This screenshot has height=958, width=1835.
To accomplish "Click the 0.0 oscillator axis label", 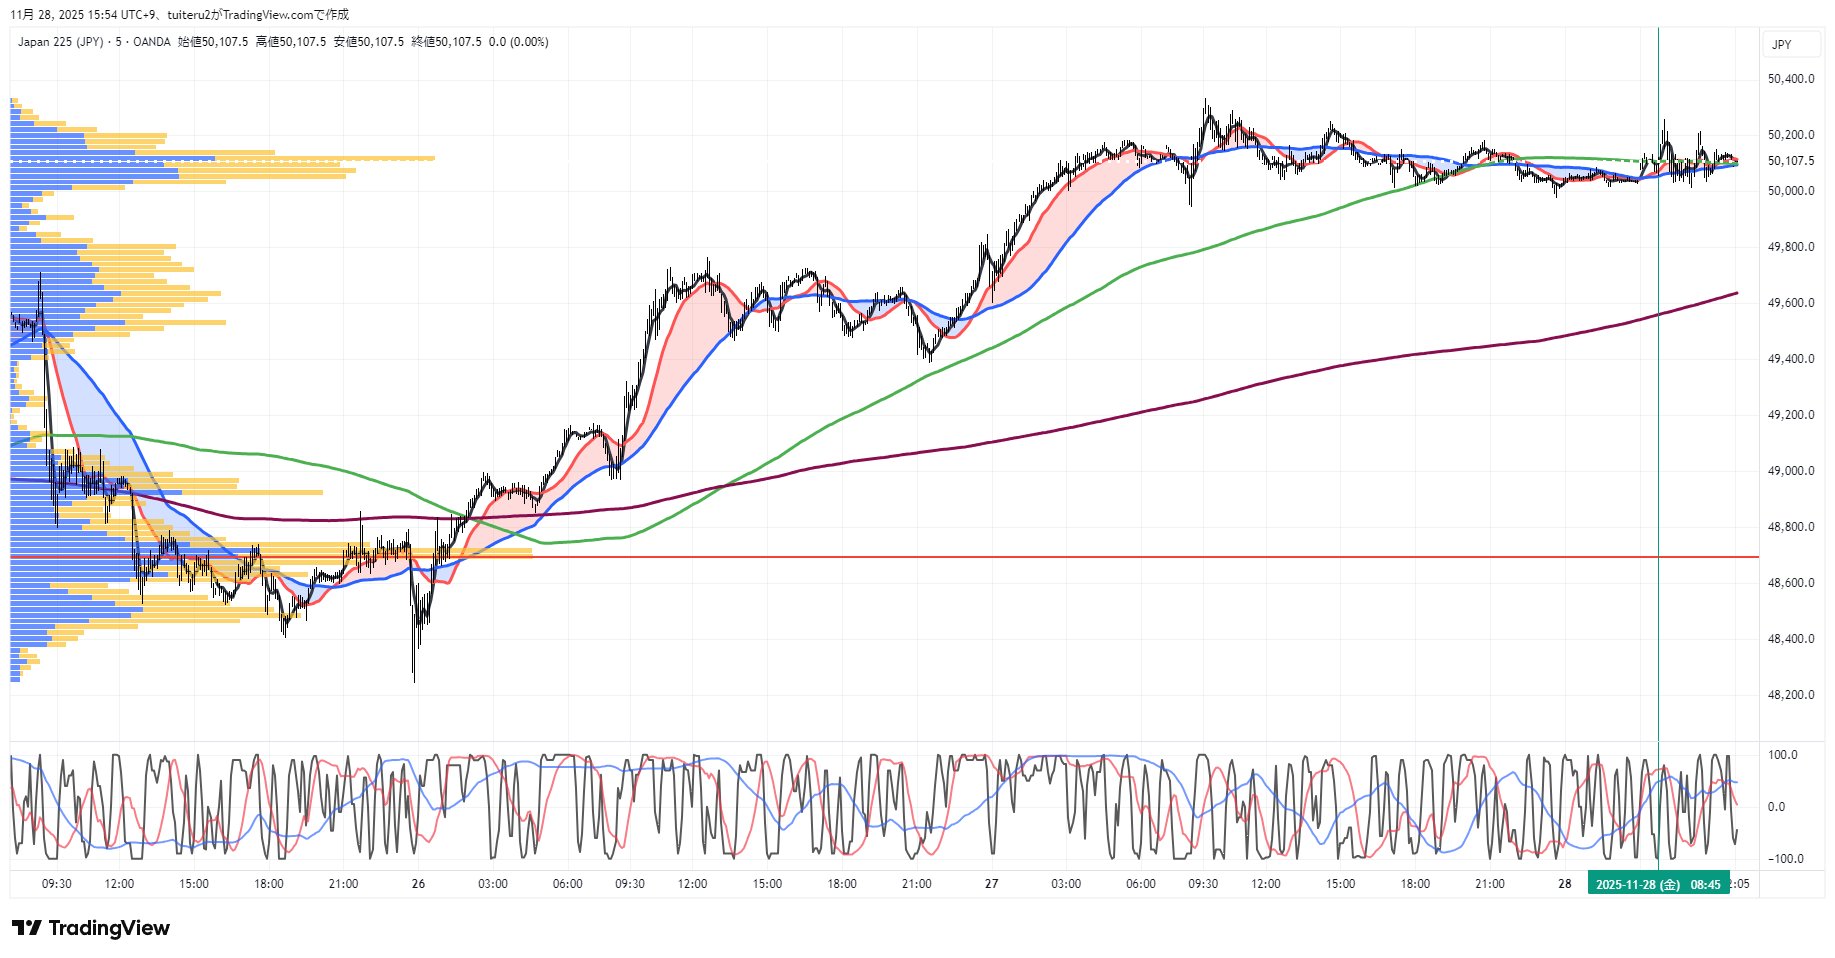I will (1776, 807).
